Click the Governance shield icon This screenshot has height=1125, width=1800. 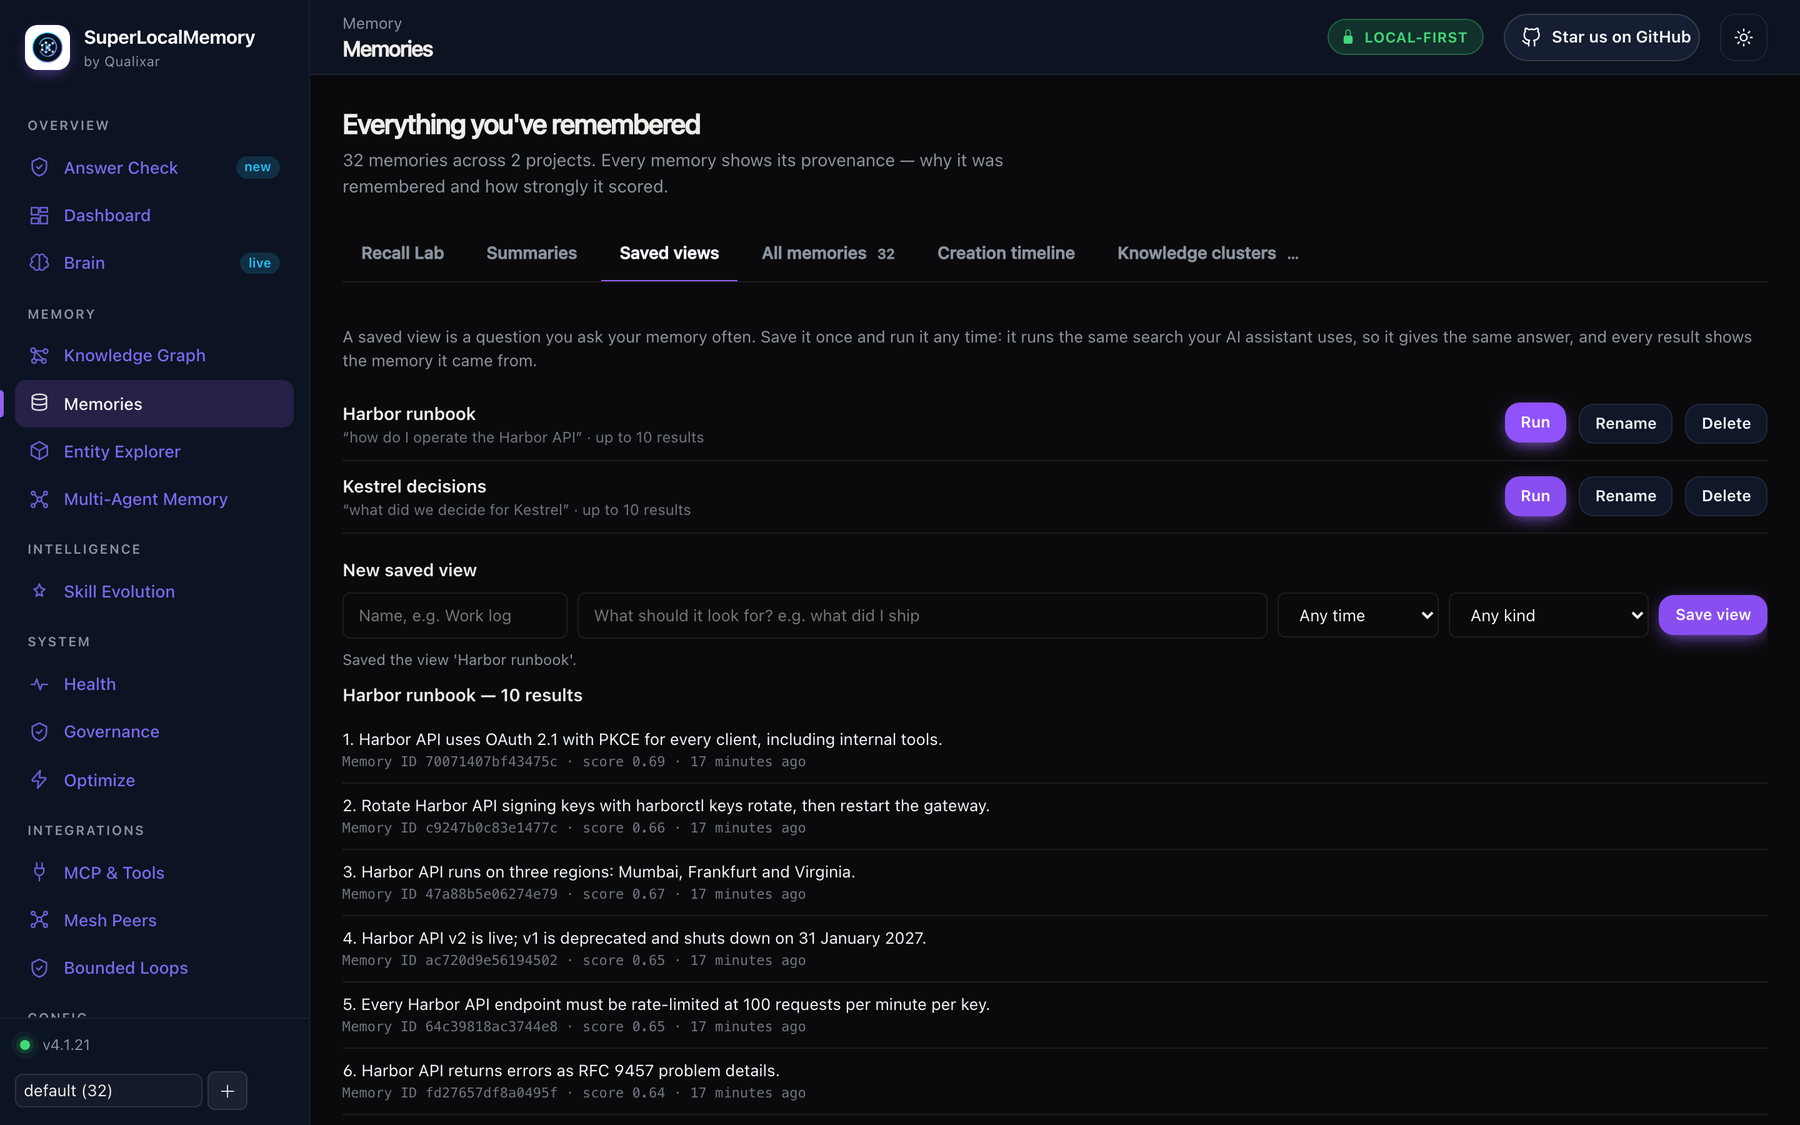pos(39,732)
